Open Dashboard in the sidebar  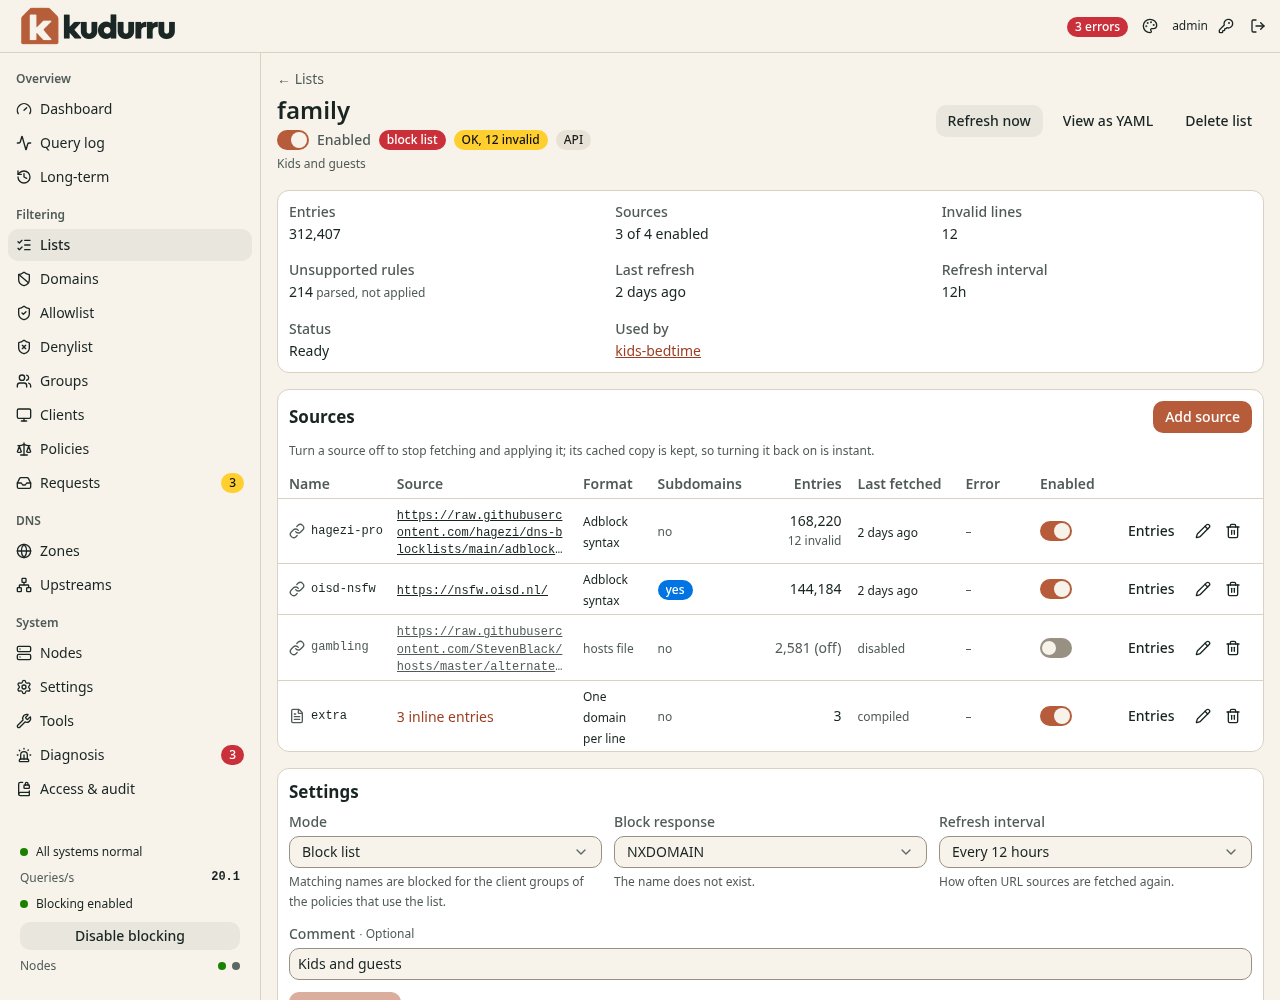click(x=130, y=109)
